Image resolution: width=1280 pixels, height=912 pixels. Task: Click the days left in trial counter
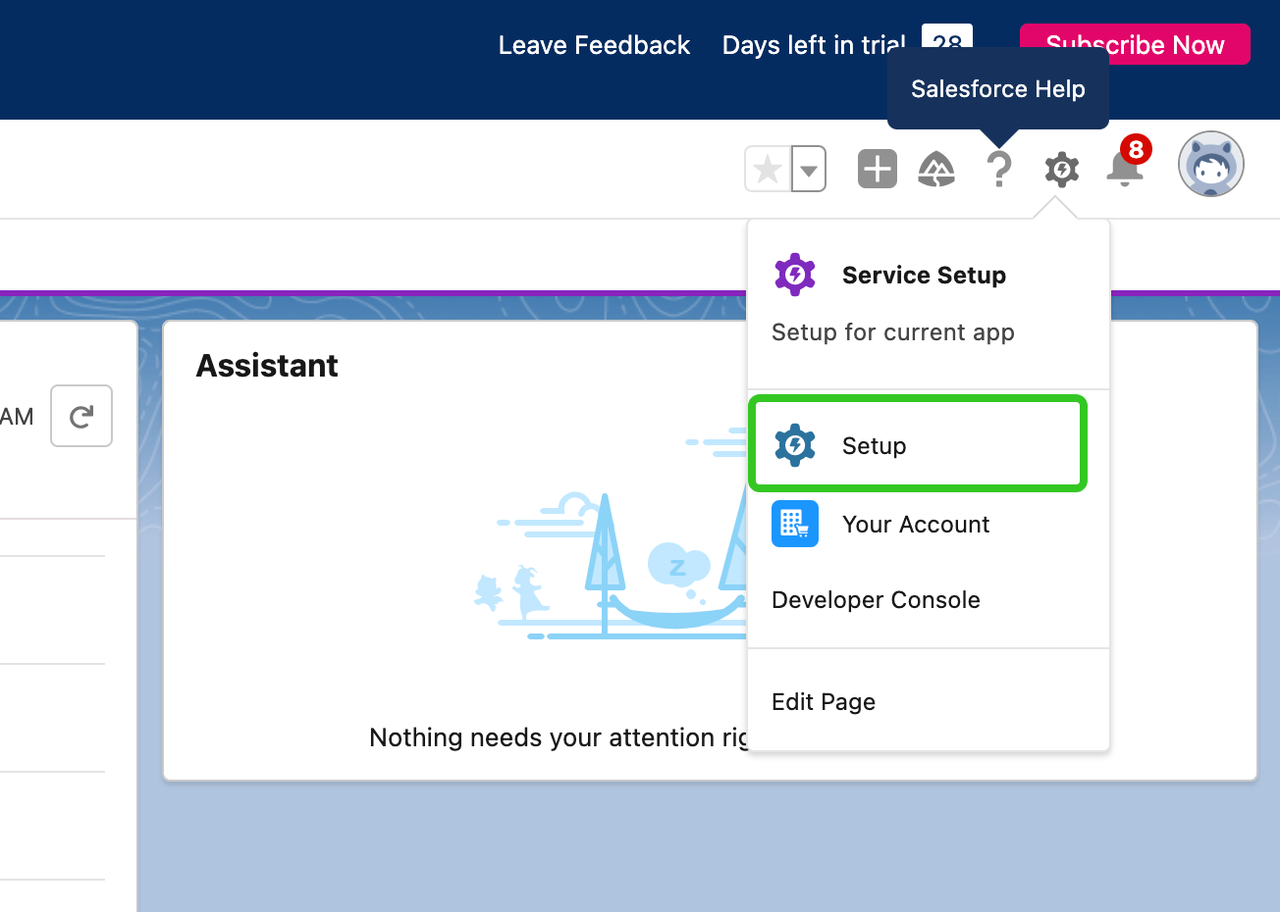945,38
